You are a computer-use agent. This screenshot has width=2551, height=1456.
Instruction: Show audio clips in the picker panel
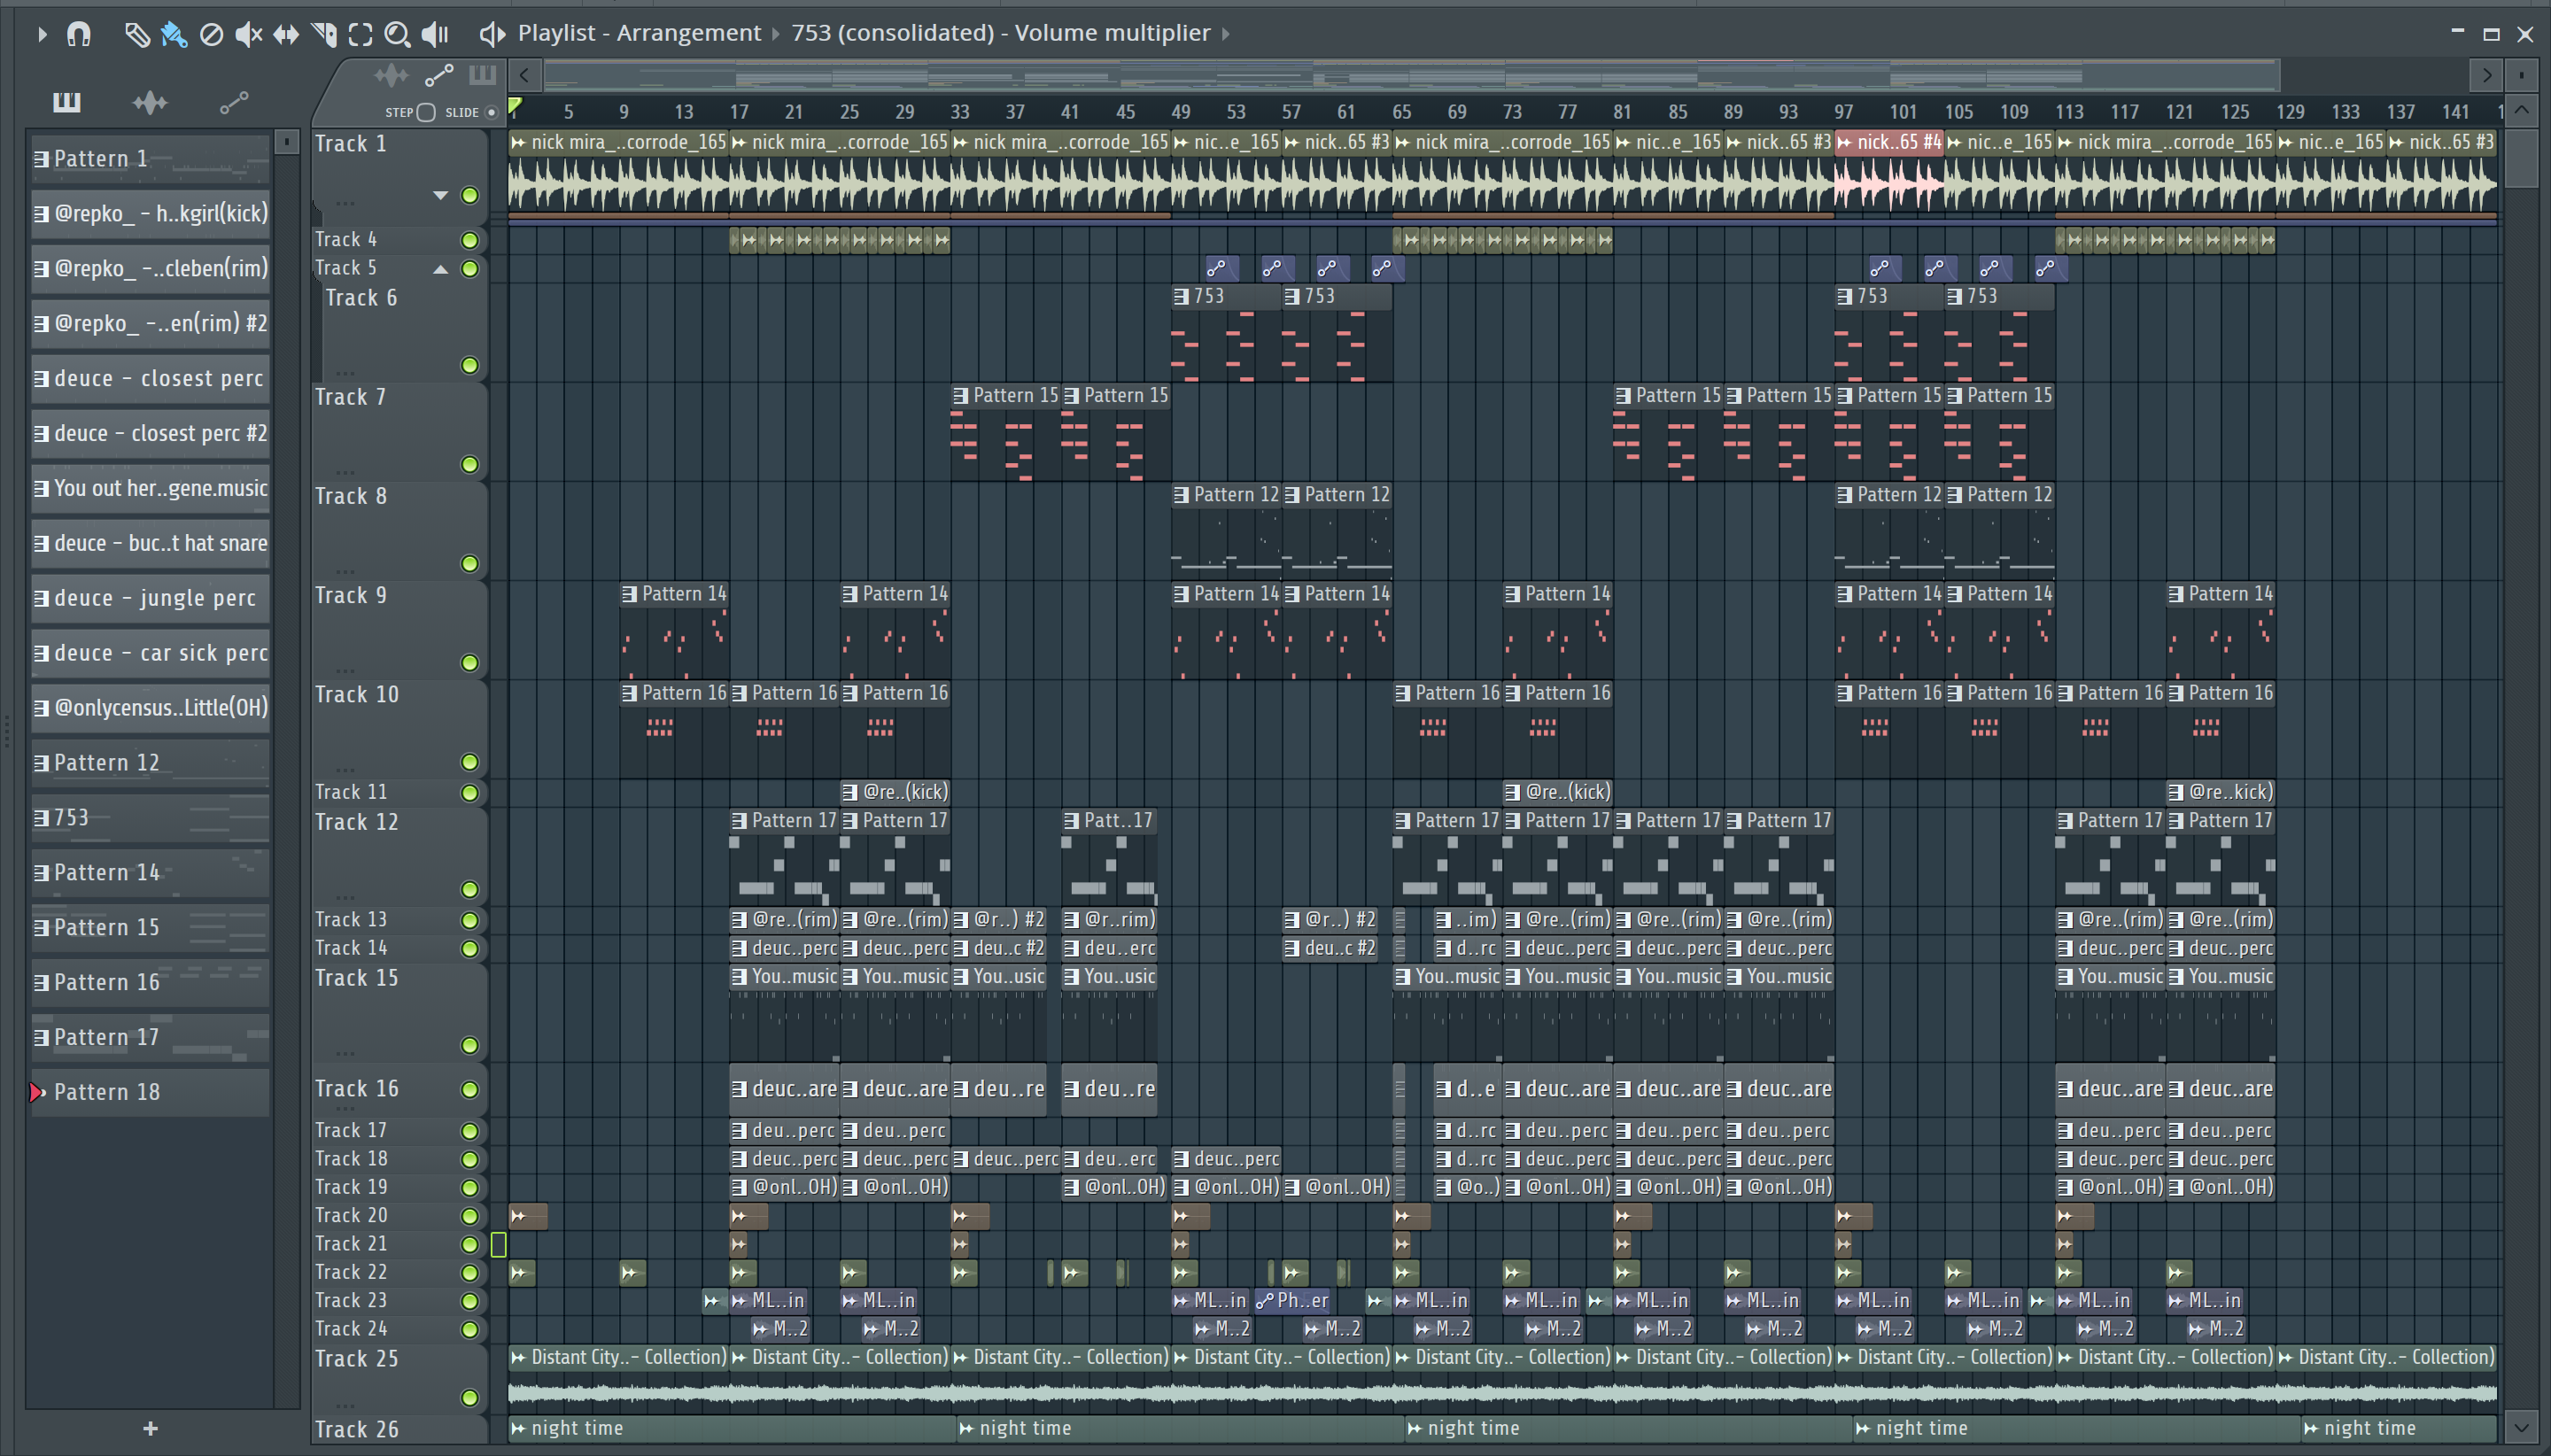150,102
